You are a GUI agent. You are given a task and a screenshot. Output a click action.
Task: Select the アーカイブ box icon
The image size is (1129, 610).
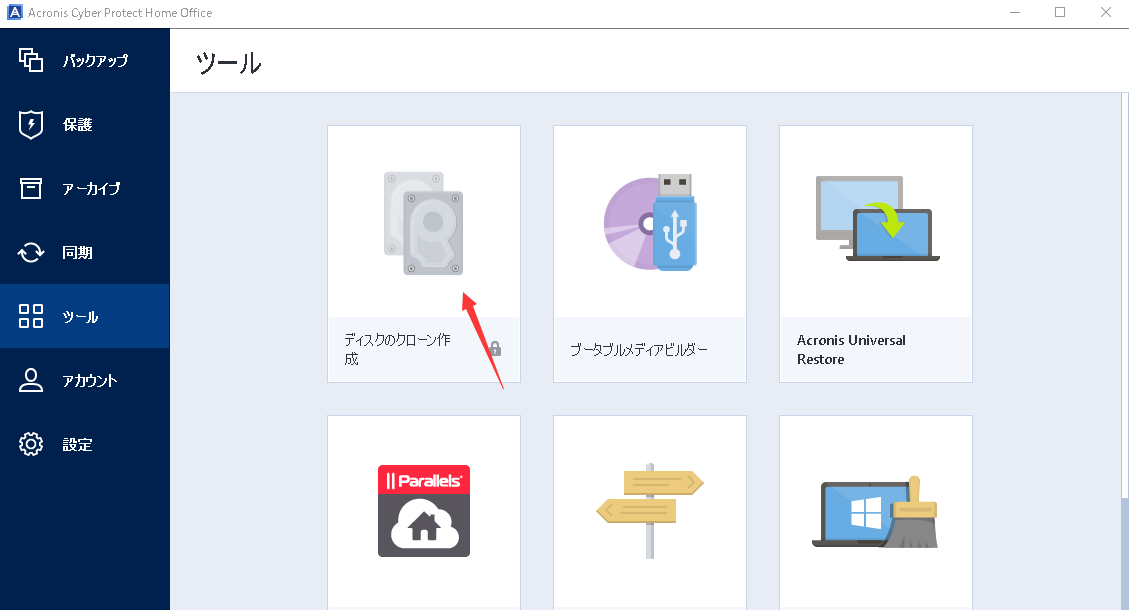[x=30, y=189]
